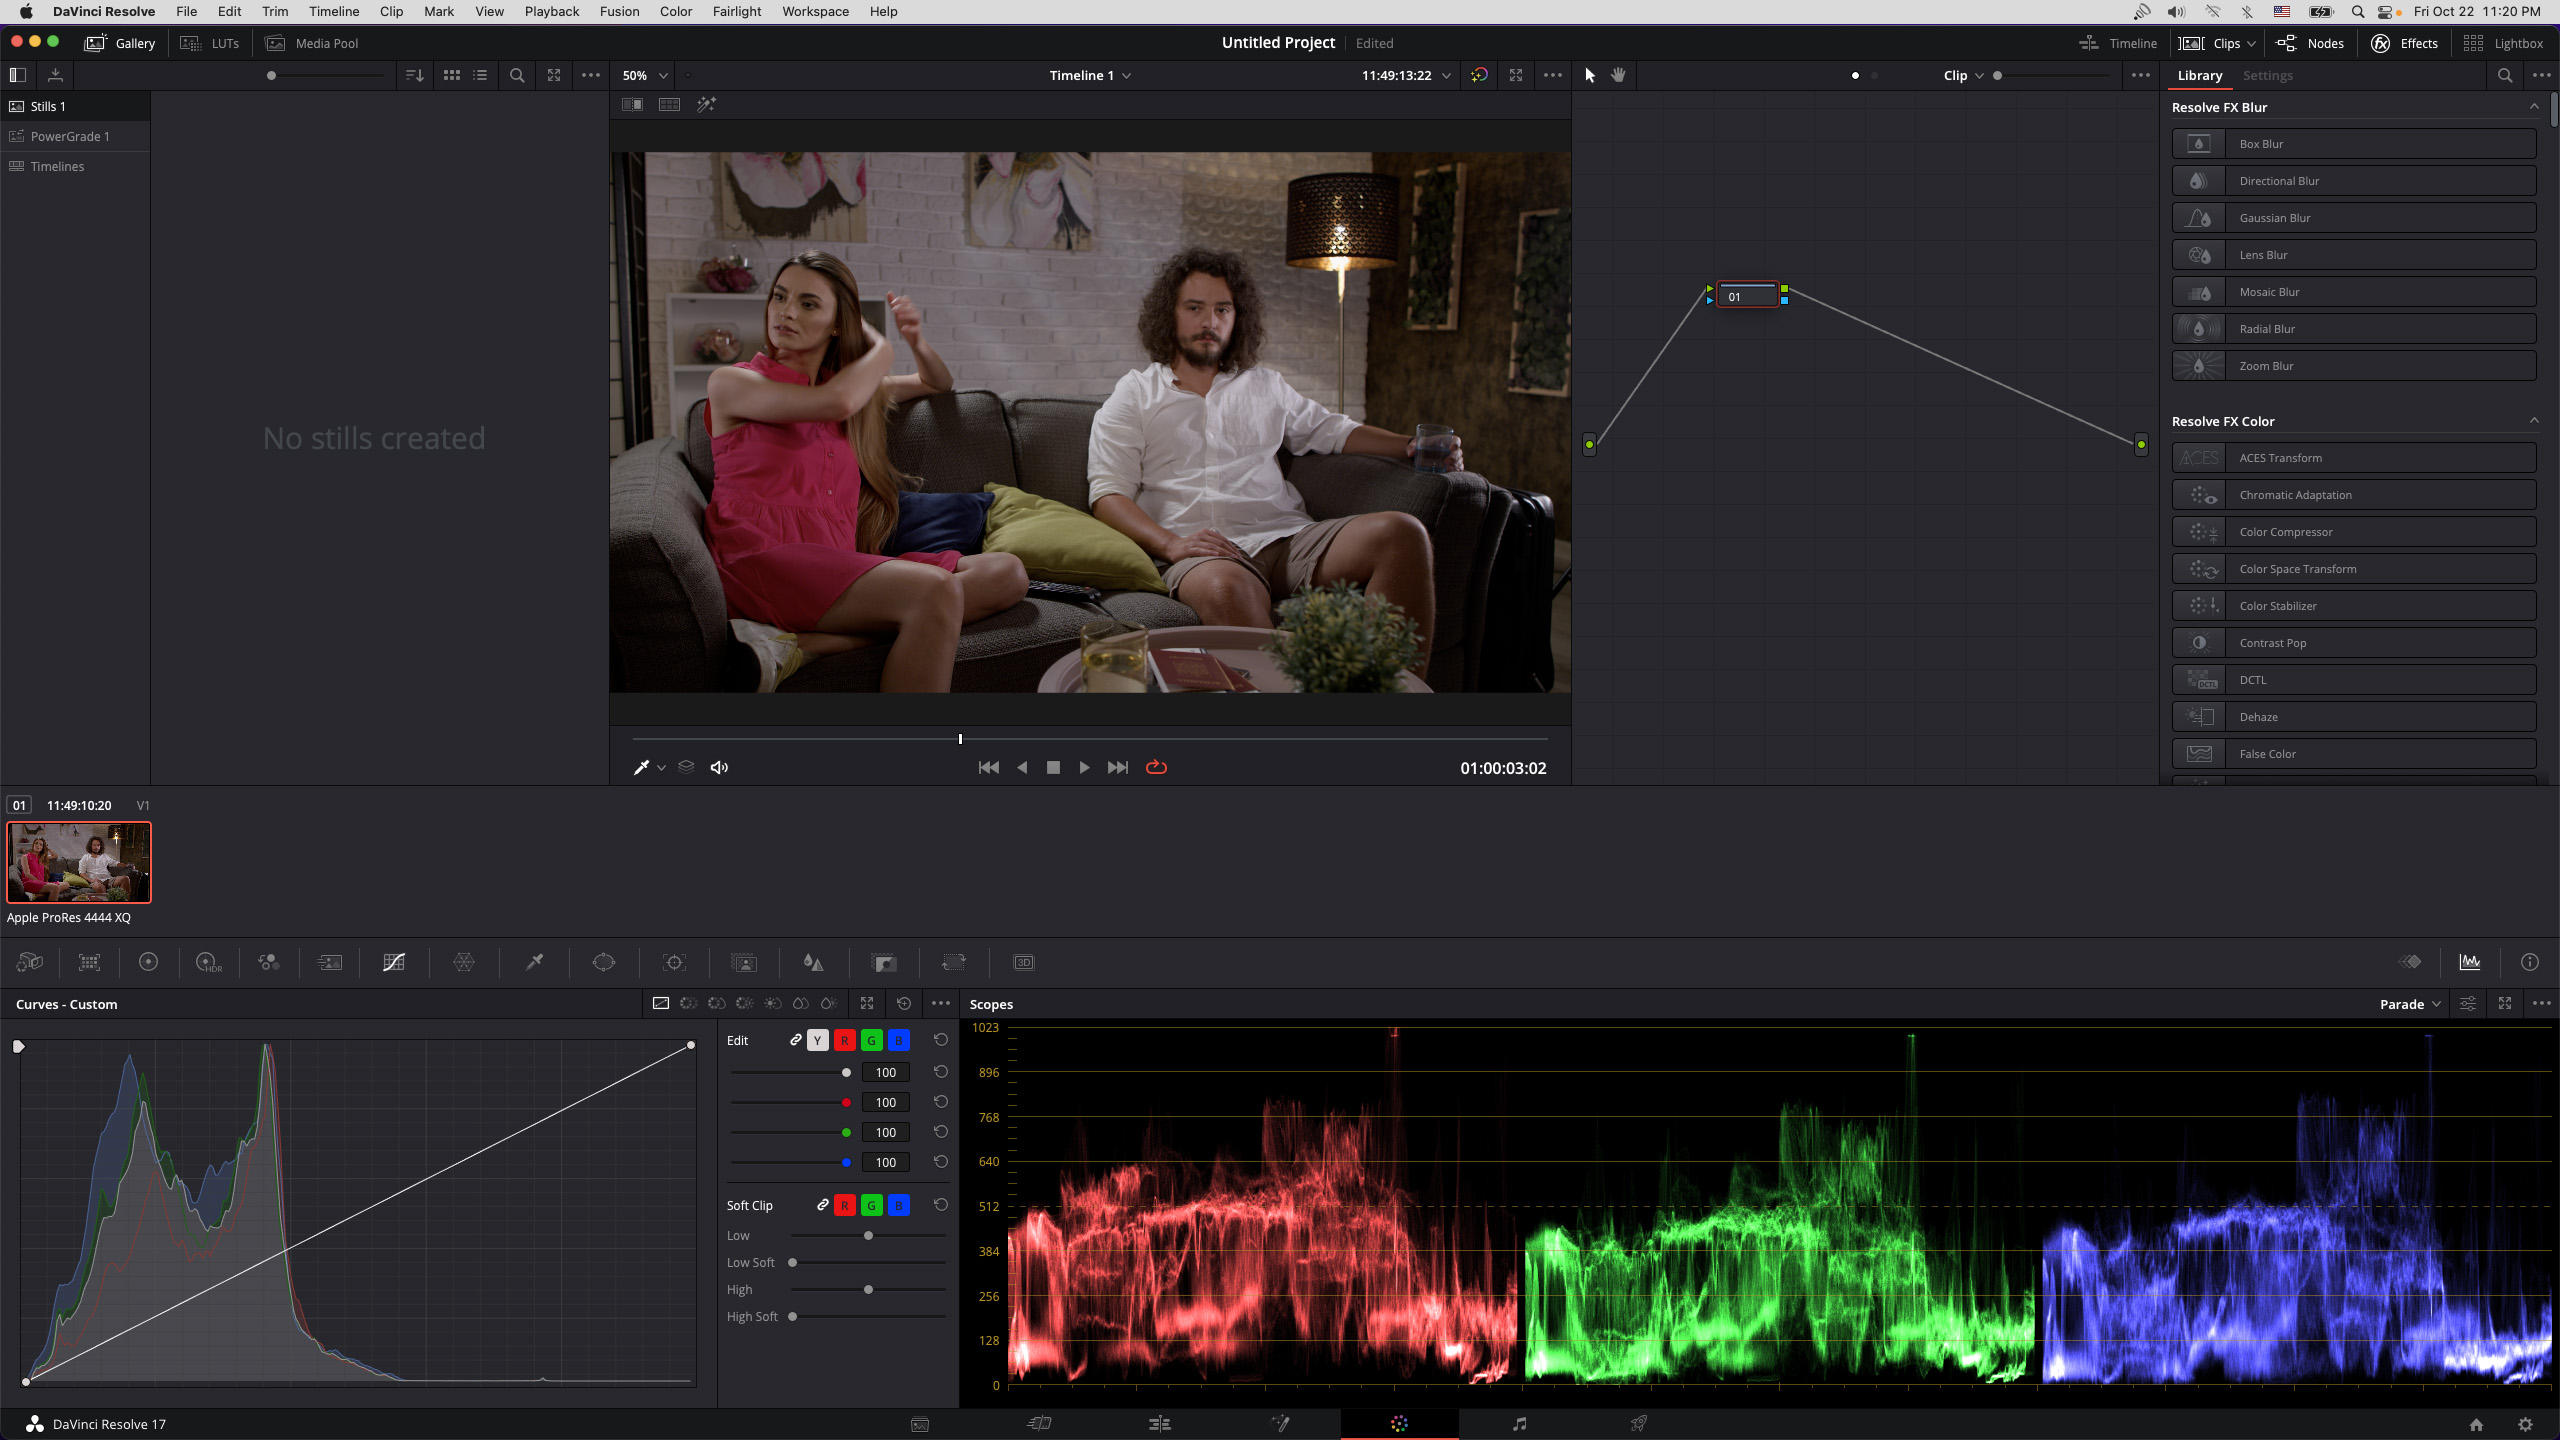Open the Blur palette
2560x1440 pixels.
pyautogui.click(x=813, y=962)
